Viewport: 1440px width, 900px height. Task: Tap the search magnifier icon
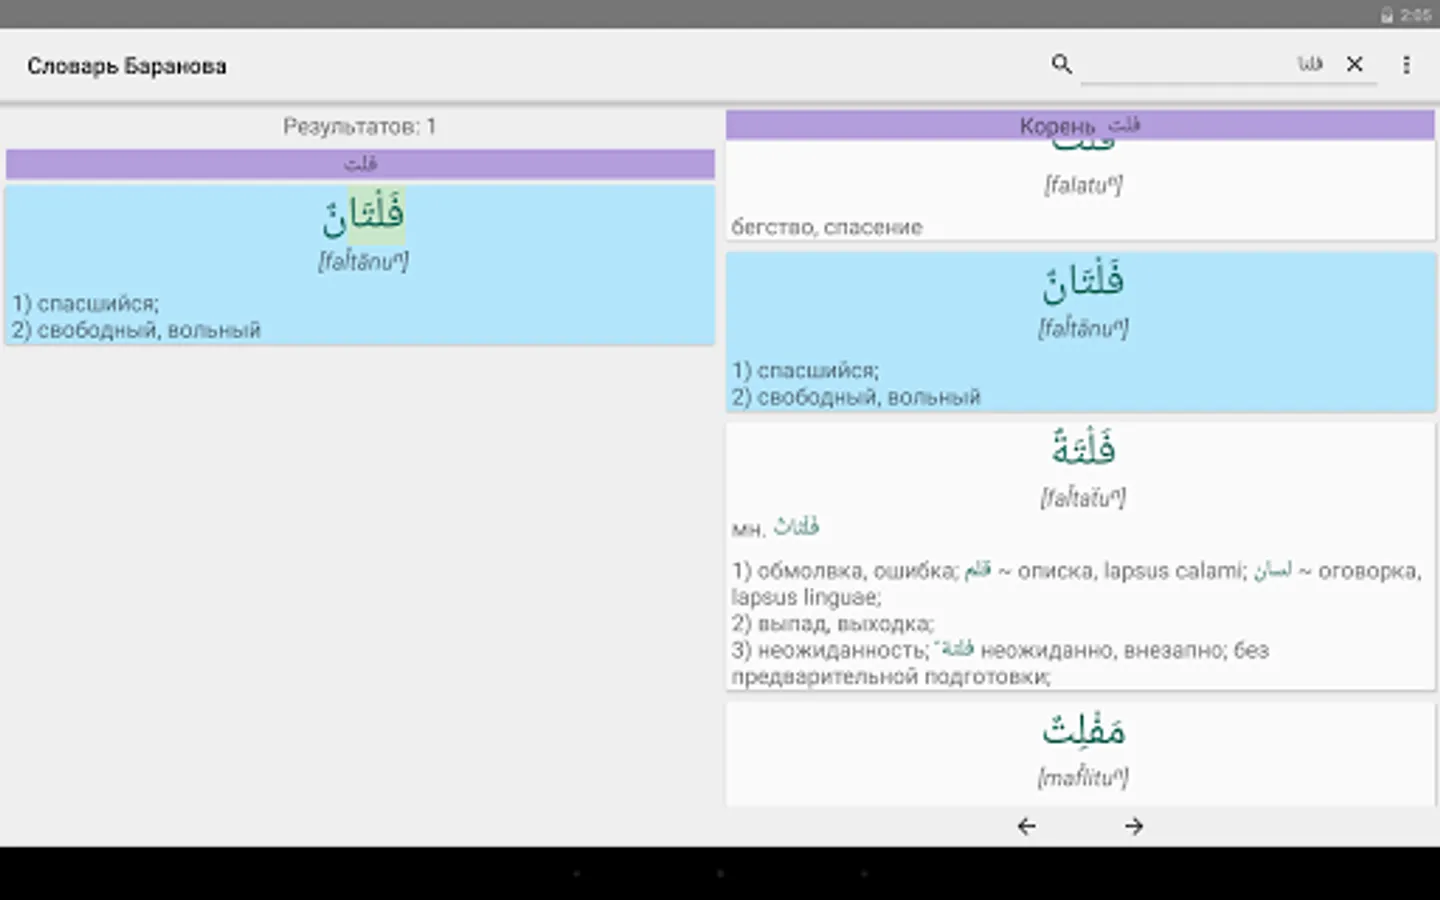[x=1061, y=64]
